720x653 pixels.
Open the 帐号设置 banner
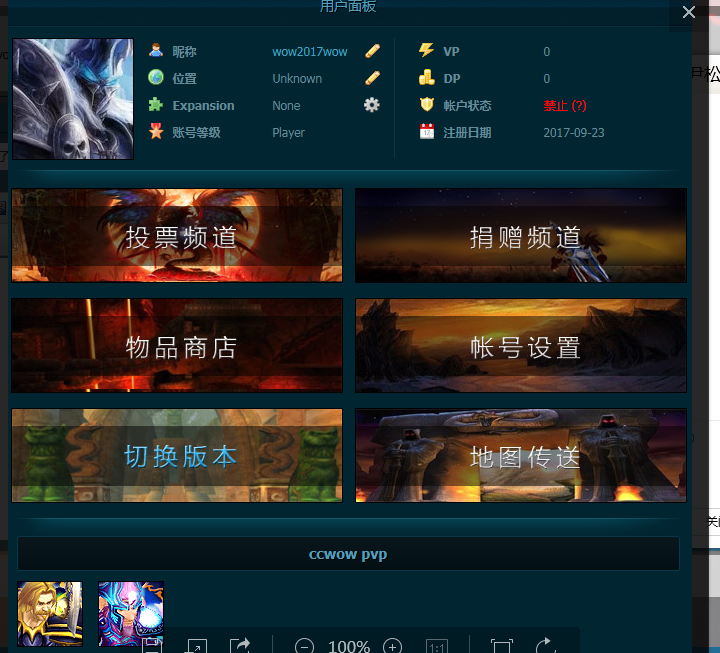(x=521, y=345)
